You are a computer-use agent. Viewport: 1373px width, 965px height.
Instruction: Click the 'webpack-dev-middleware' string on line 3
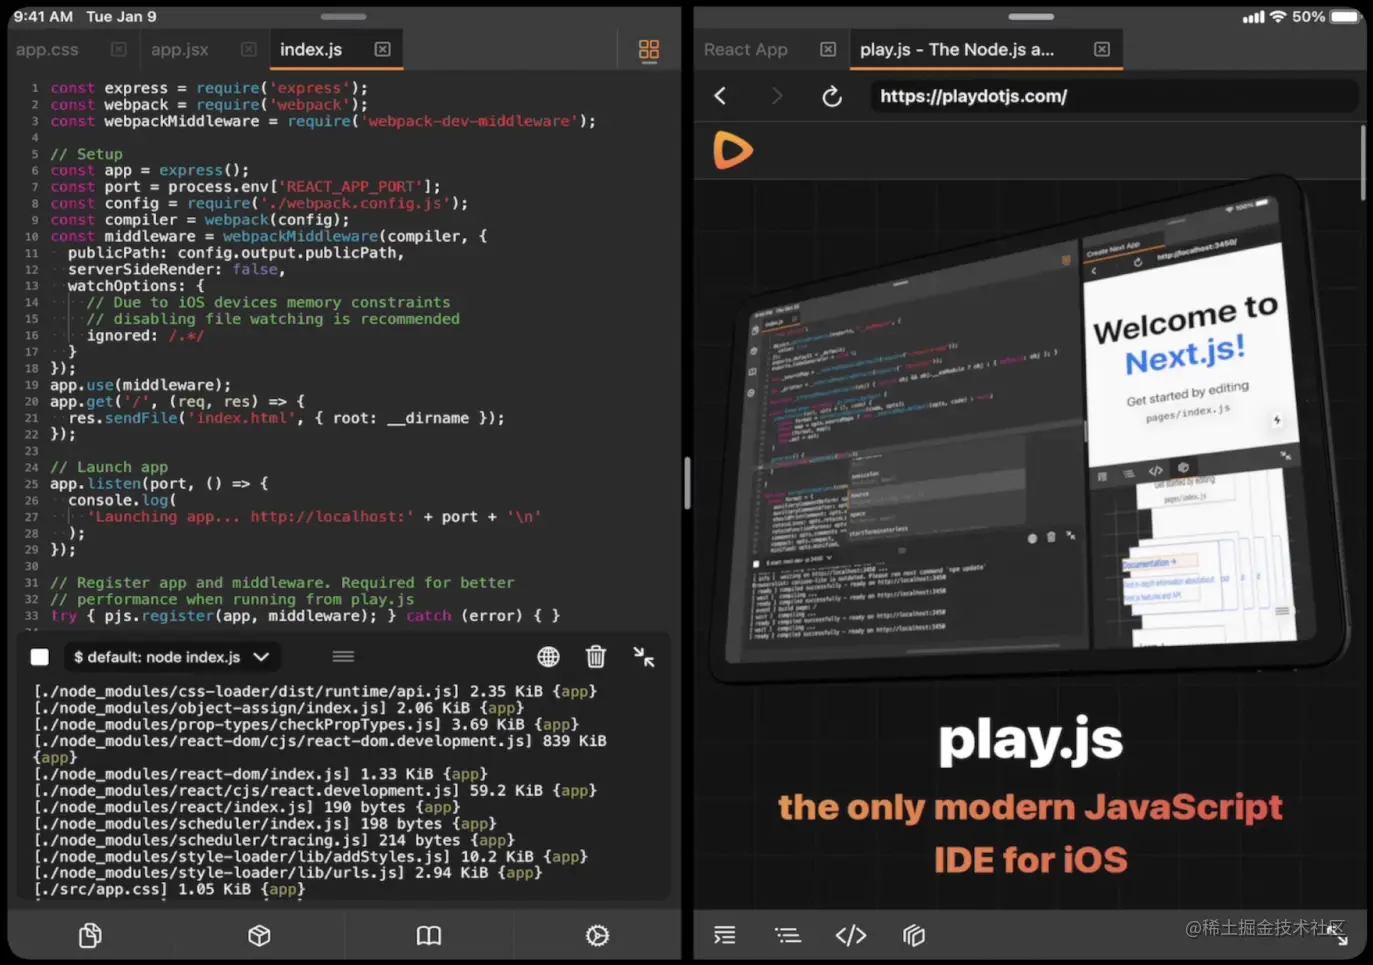tap(469, 121)
